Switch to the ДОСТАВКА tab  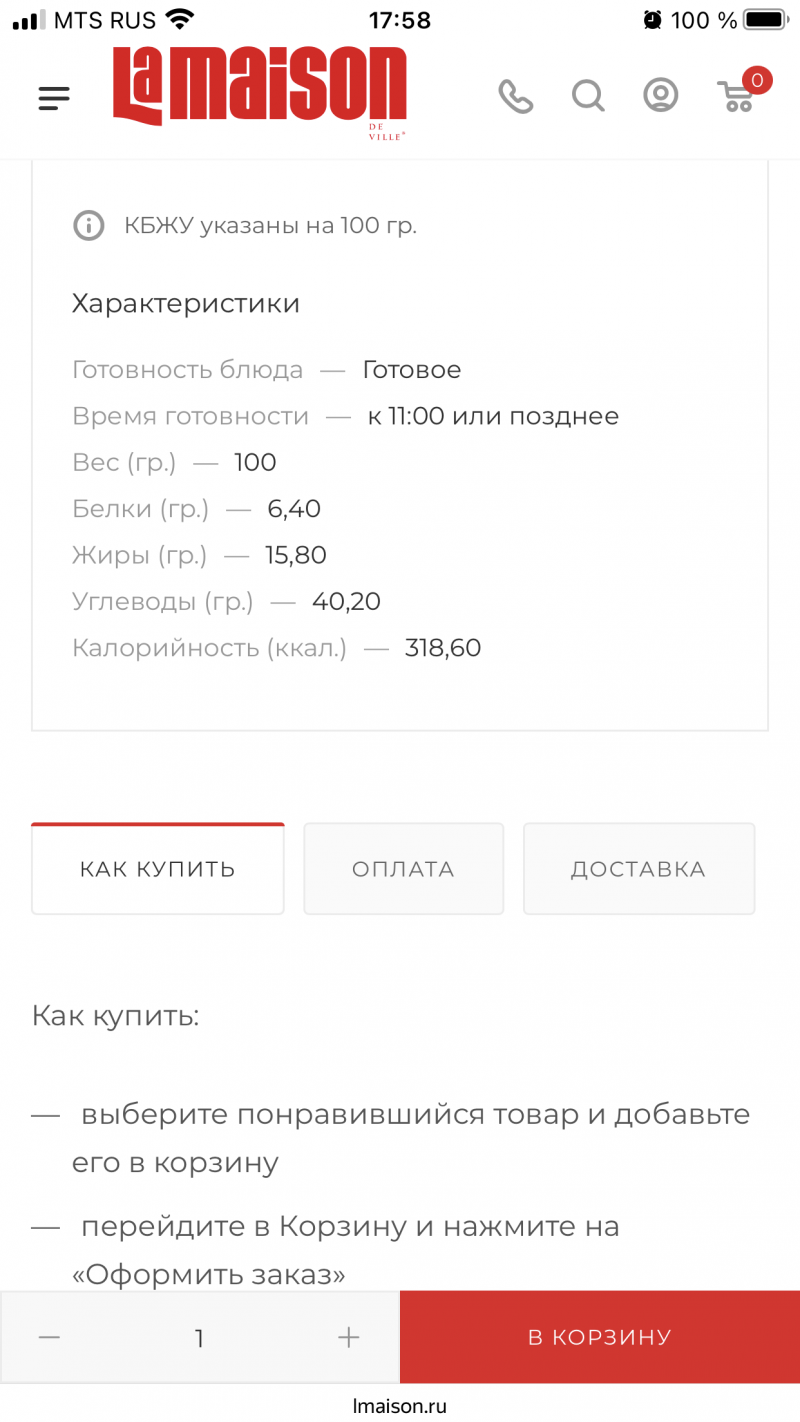point(638,869)
